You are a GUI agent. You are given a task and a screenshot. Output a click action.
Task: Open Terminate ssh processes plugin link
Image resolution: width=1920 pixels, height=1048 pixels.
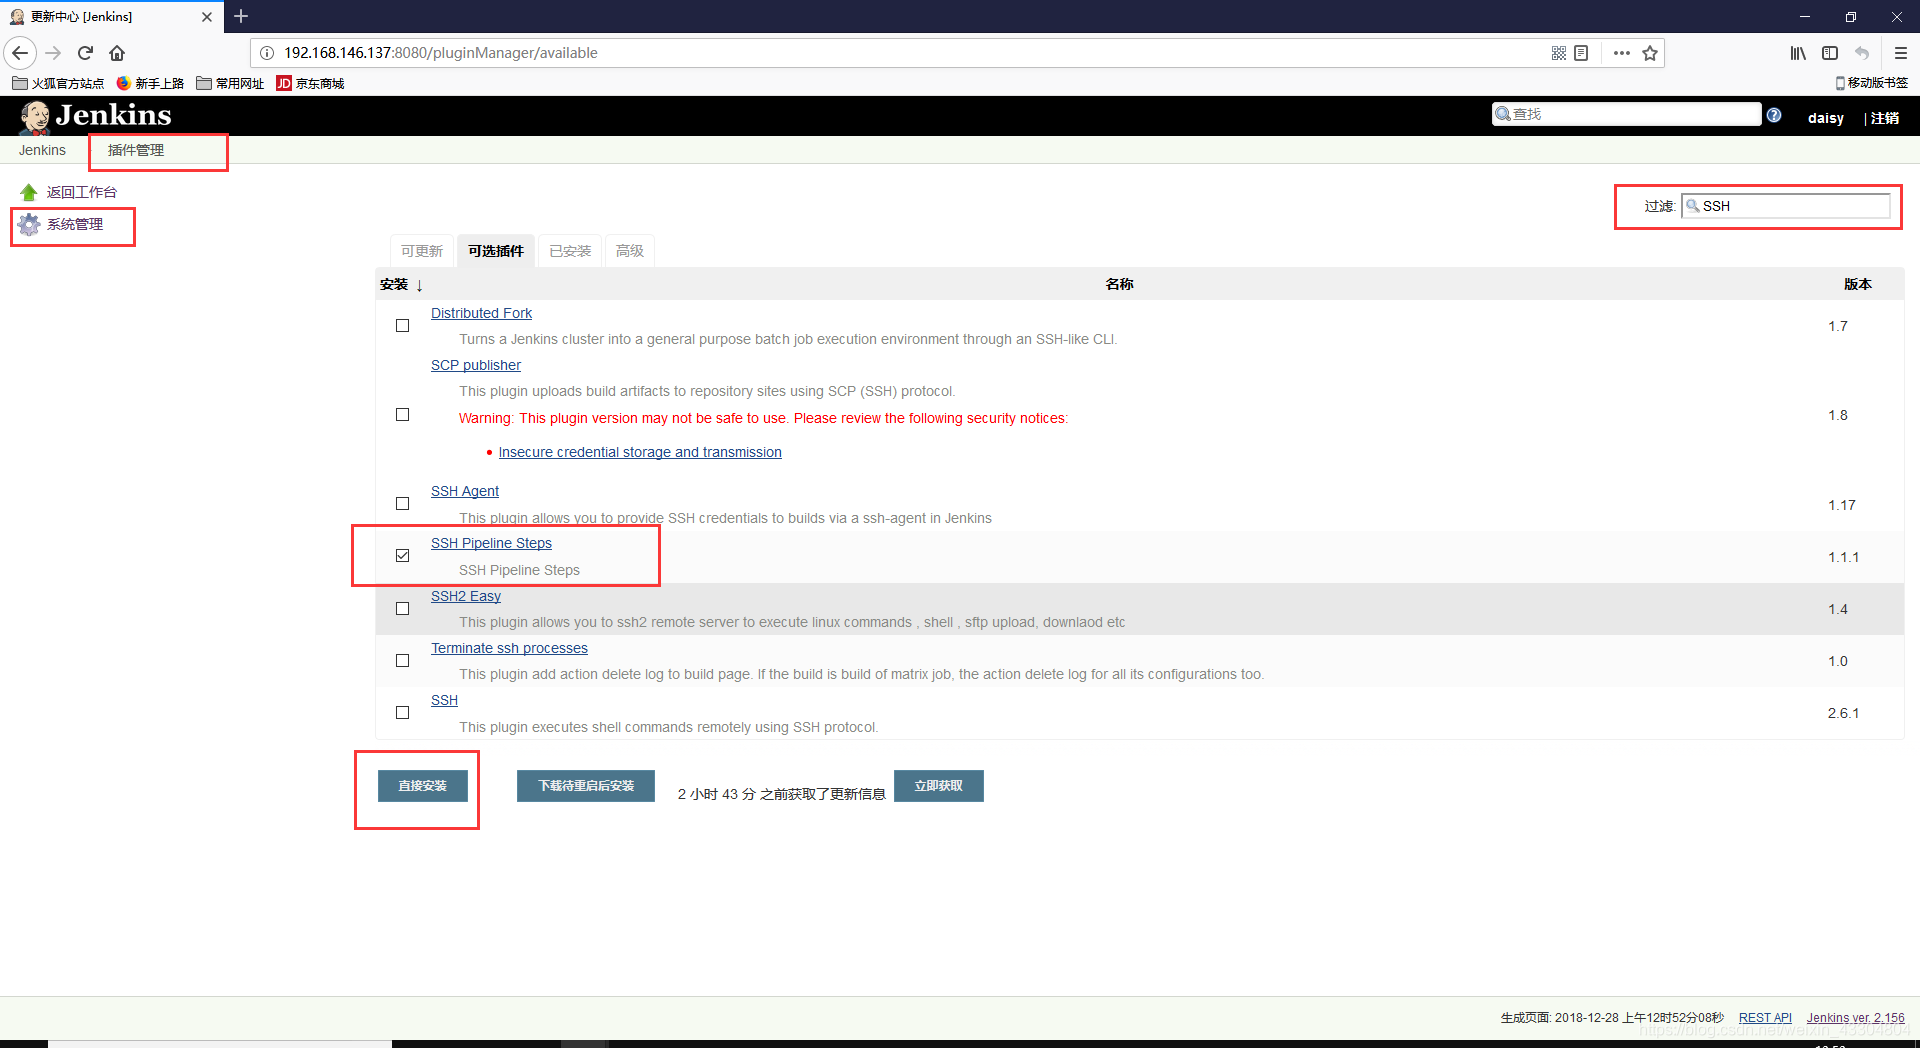[509, 648]
